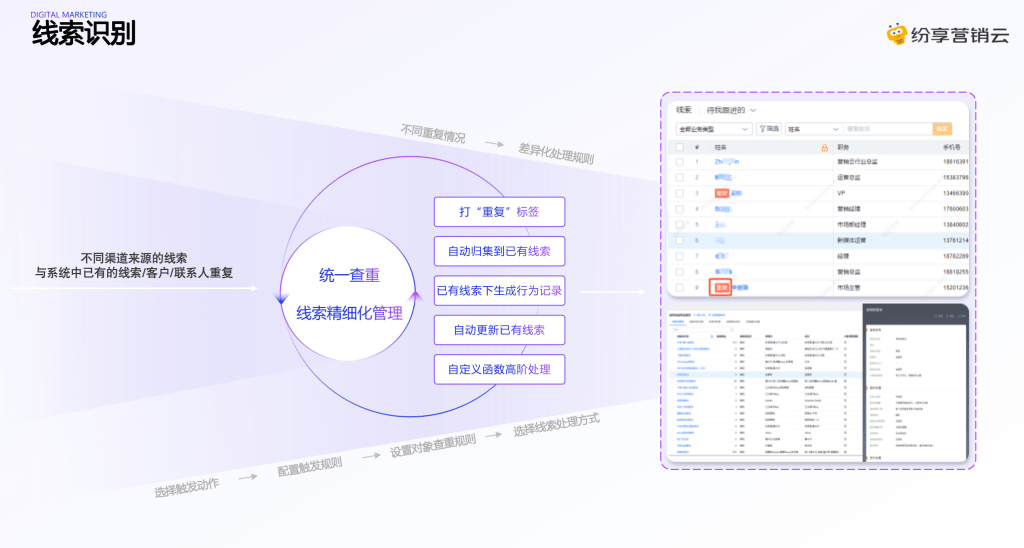
Task: Click the red 重复 tag in row 3
Action: coord(721,193)
